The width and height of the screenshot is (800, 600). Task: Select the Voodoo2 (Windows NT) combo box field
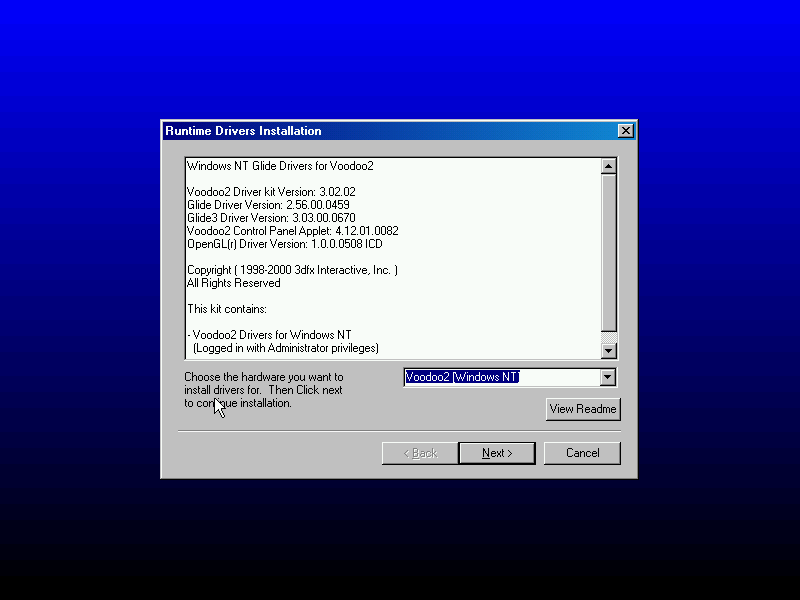tap(500, 377)
